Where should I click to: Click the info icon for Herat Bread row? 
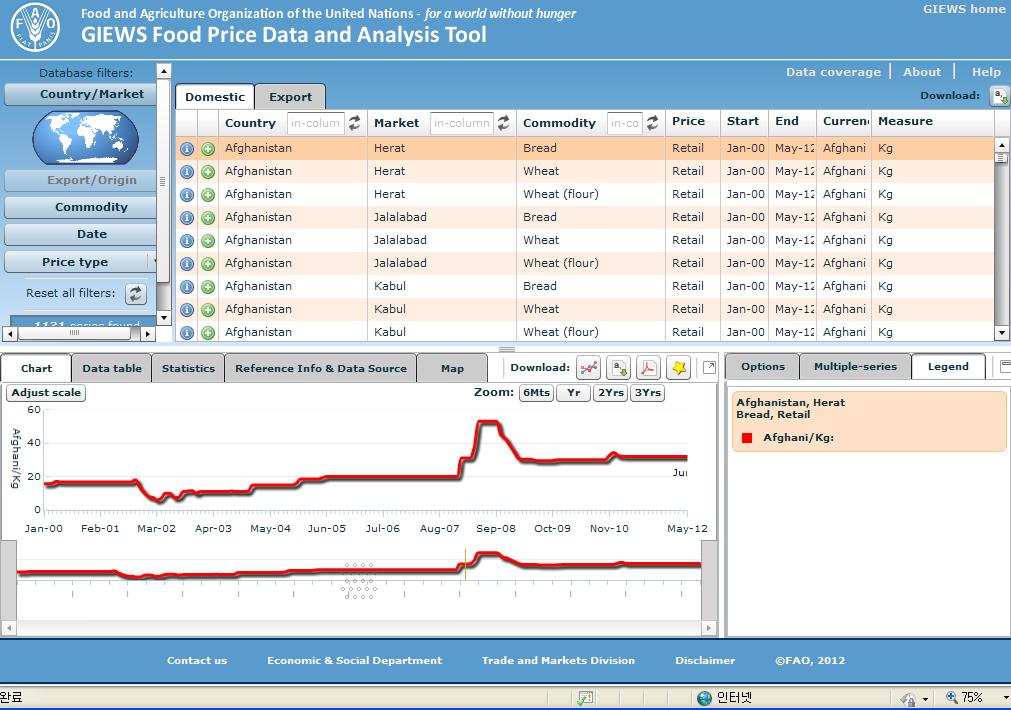tap(187, 149)
